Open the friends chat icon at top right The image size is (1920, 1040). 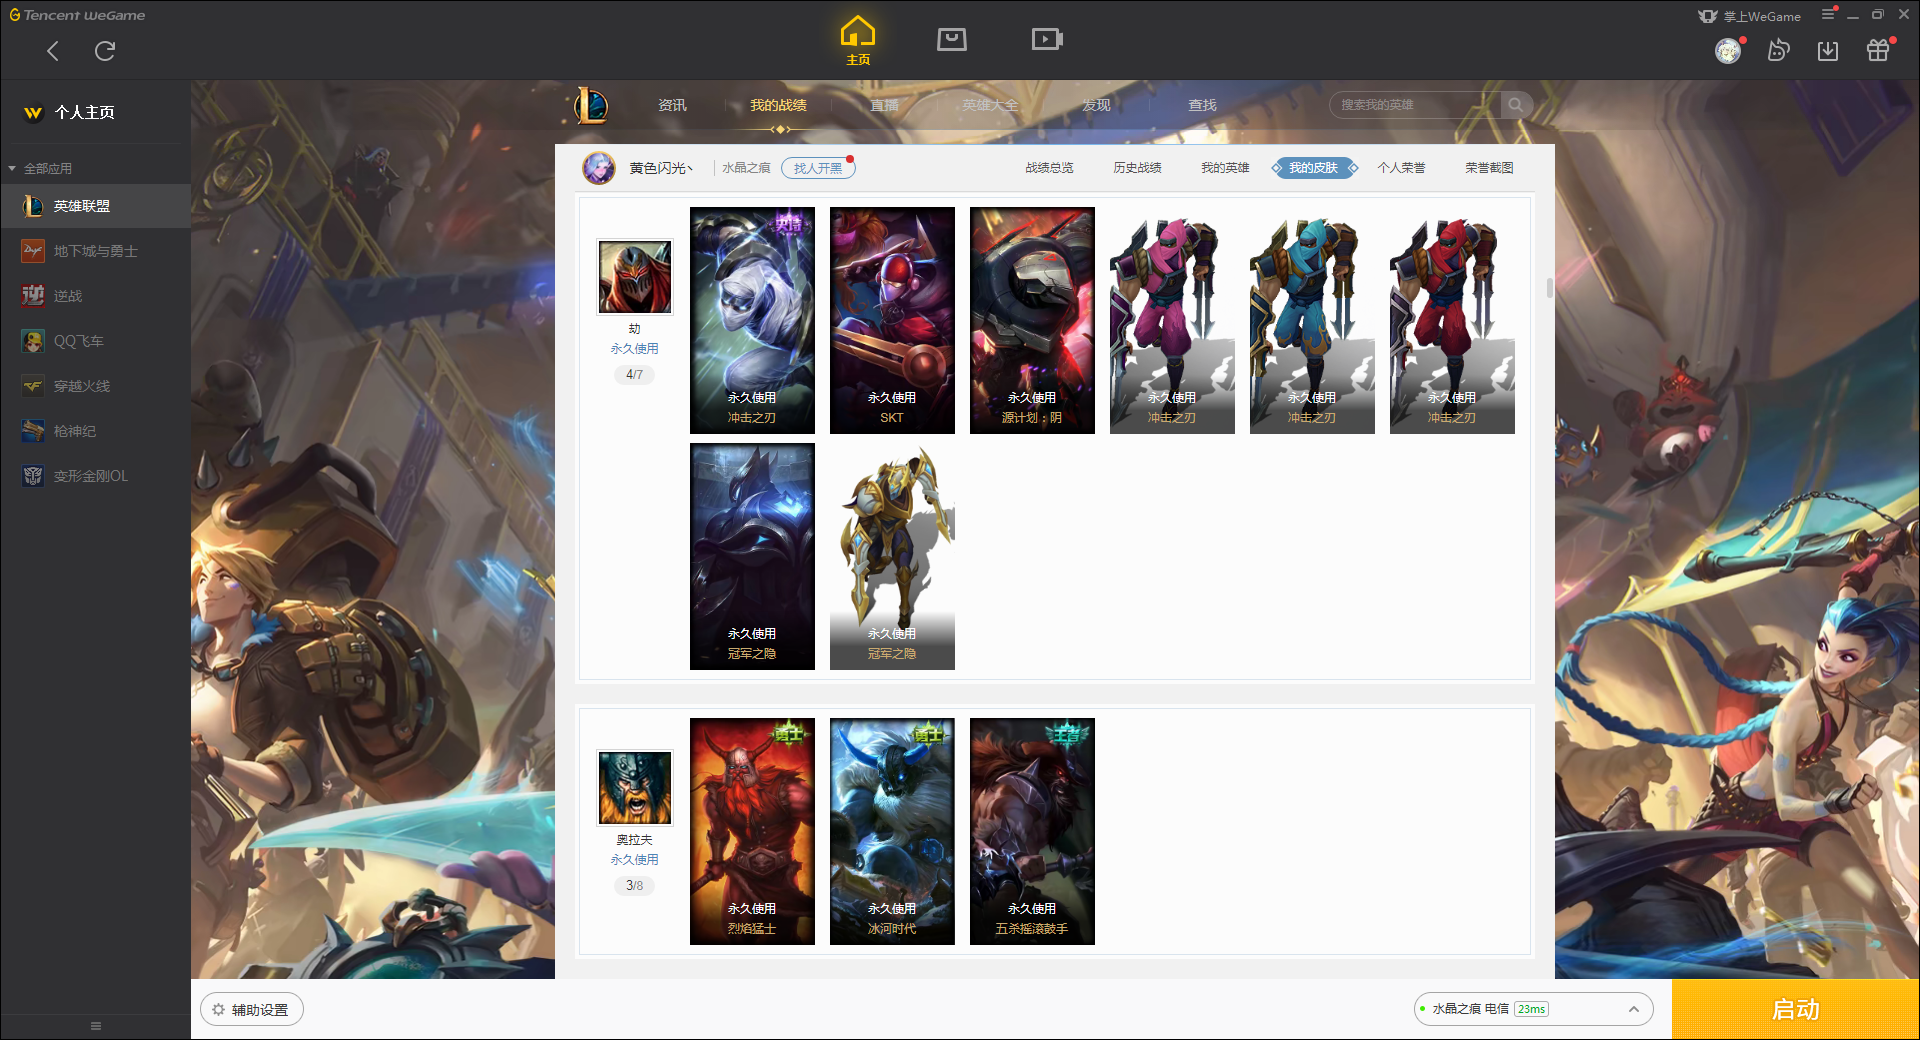pyautogui.click(x=1778, y=51)
